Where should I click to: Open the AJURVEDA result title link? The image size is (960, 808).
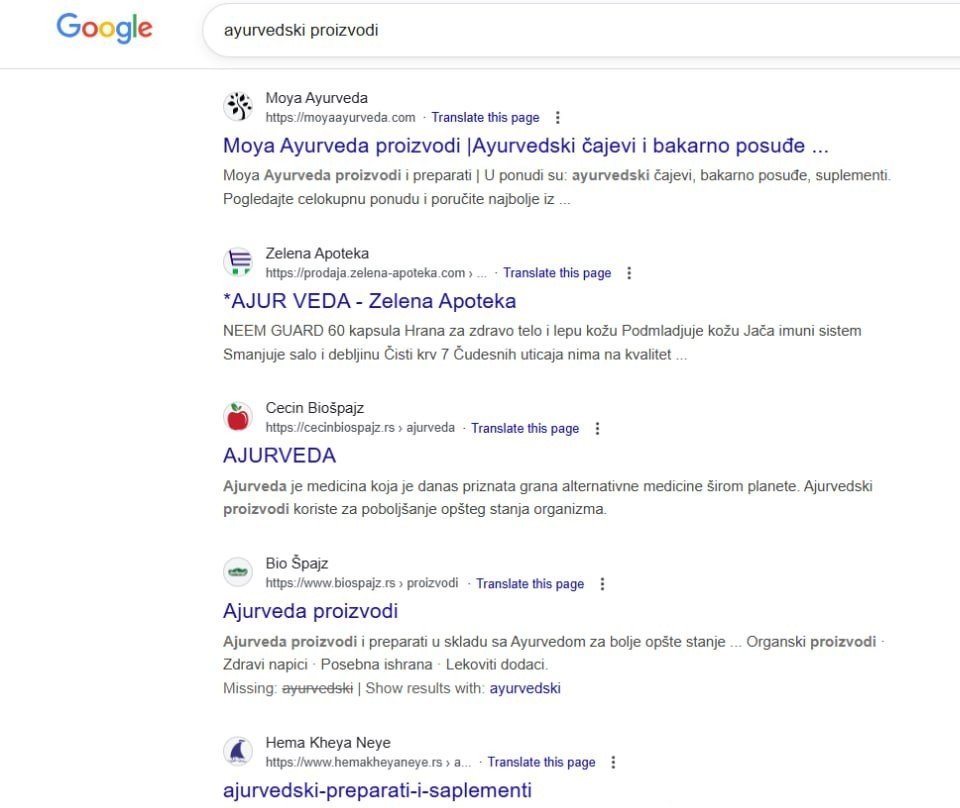pyautogui.click(x=279, y=456)
